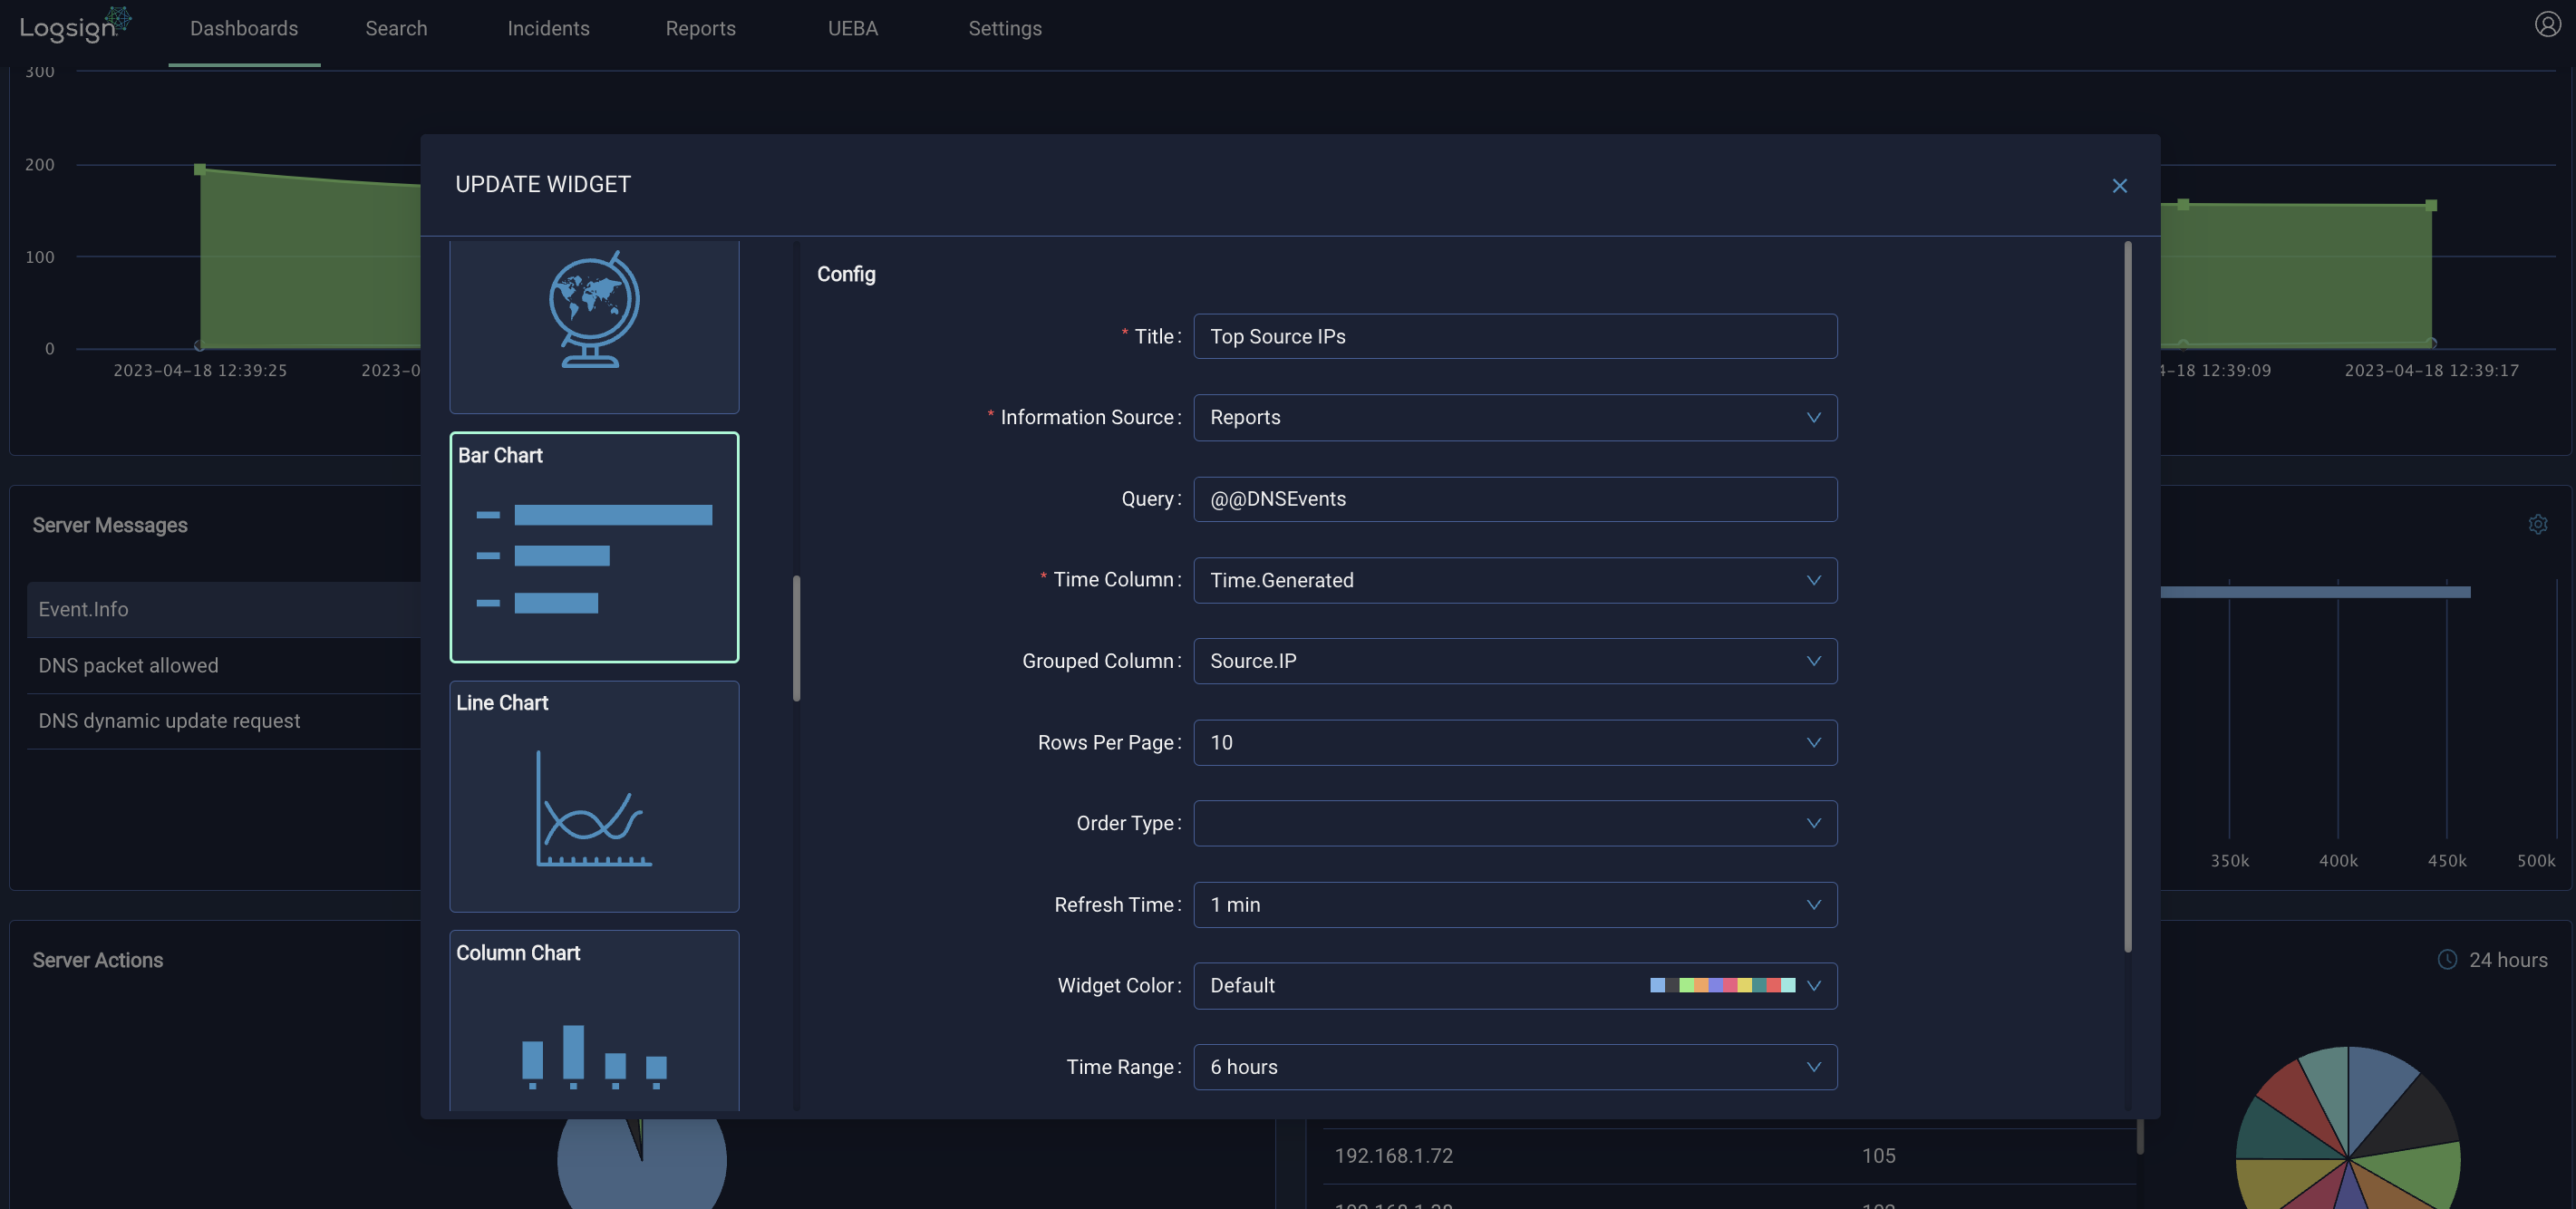Click the 'DNS packet allowed' row

[223, 665]
